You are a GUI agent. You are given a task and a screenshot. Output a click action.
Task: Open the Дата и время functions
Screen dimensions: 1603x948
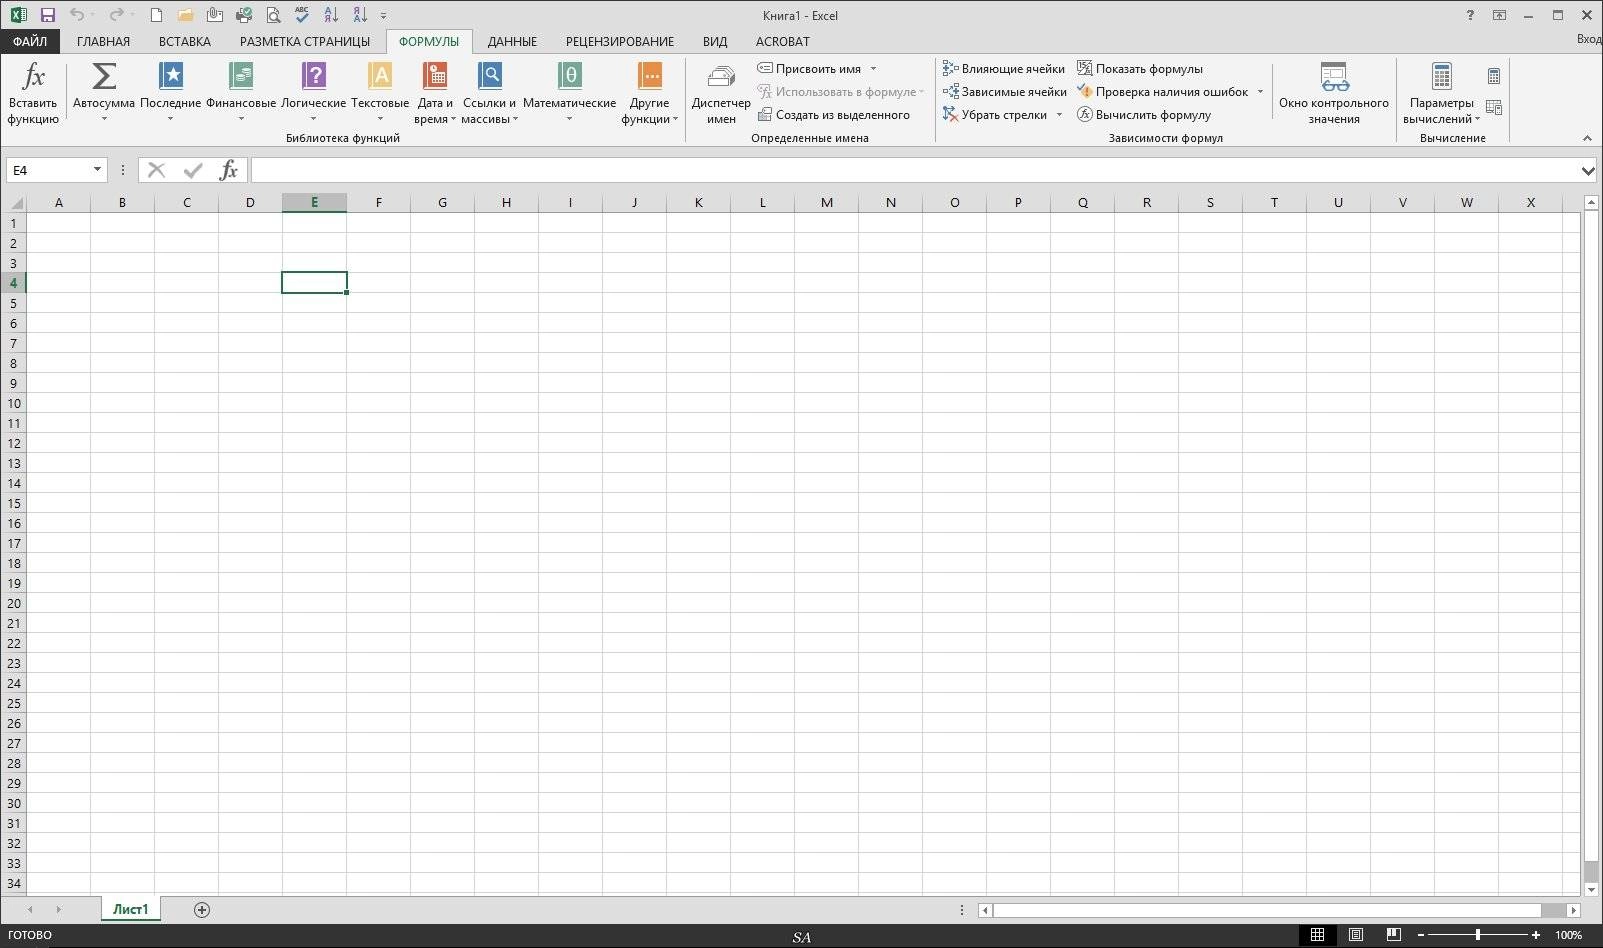pos(435,93)
